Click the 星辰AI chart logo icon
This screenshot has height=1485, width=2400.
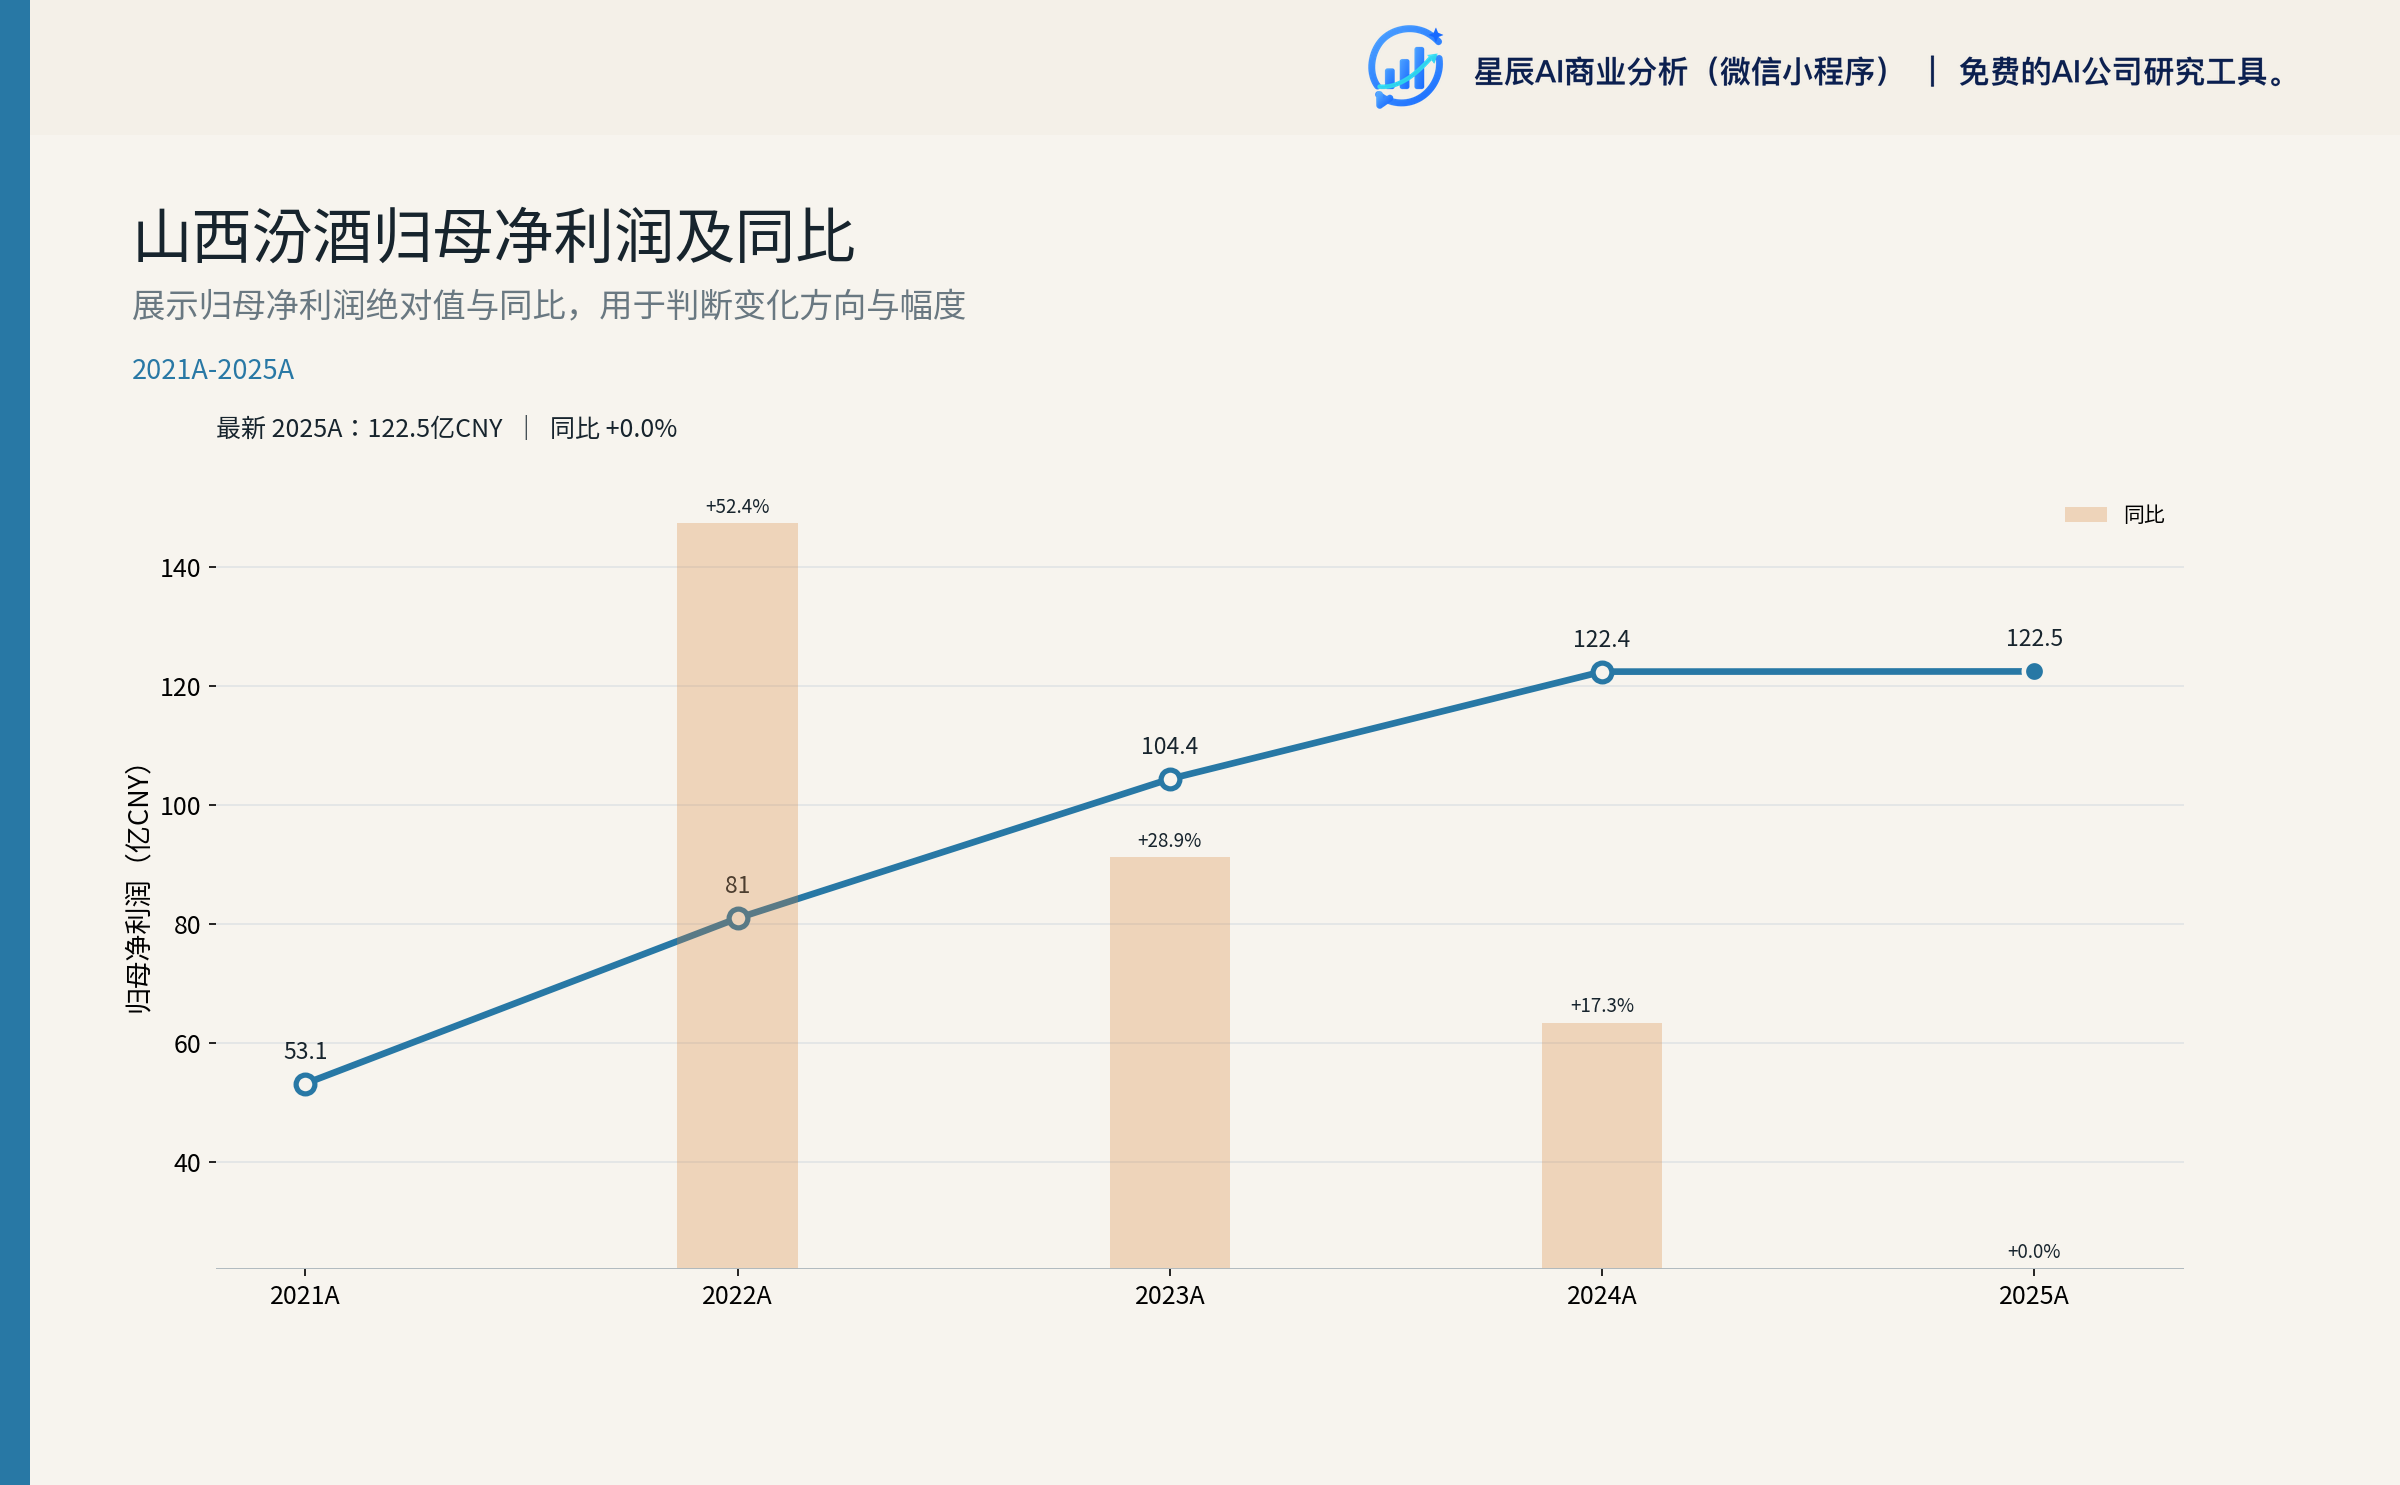pyautogui.click(x=1406, y=67)
